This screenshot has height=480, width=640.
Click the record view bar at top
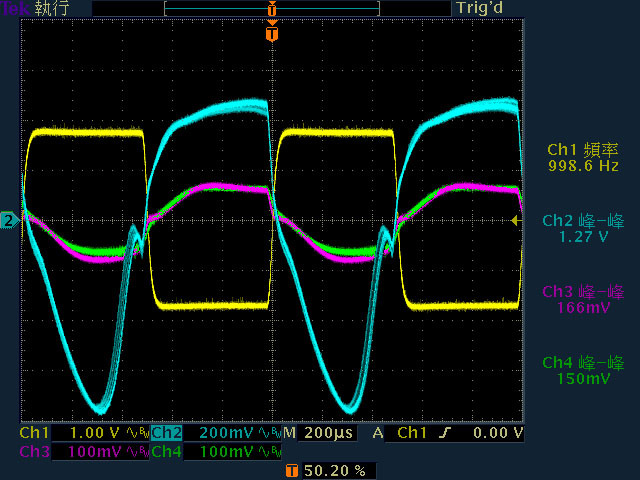click(x=272, y=8)
